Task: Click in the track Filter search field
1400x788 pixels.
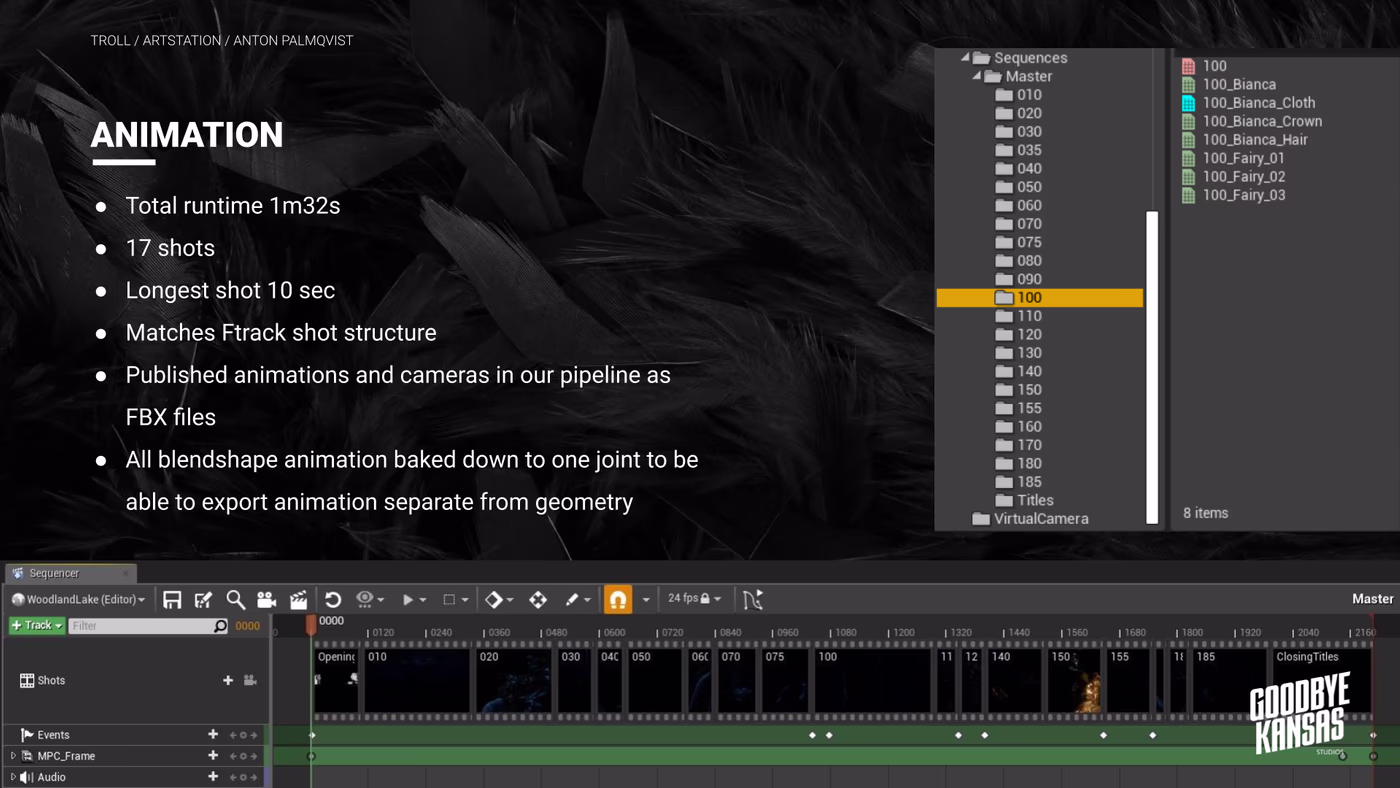Action: 148,626
